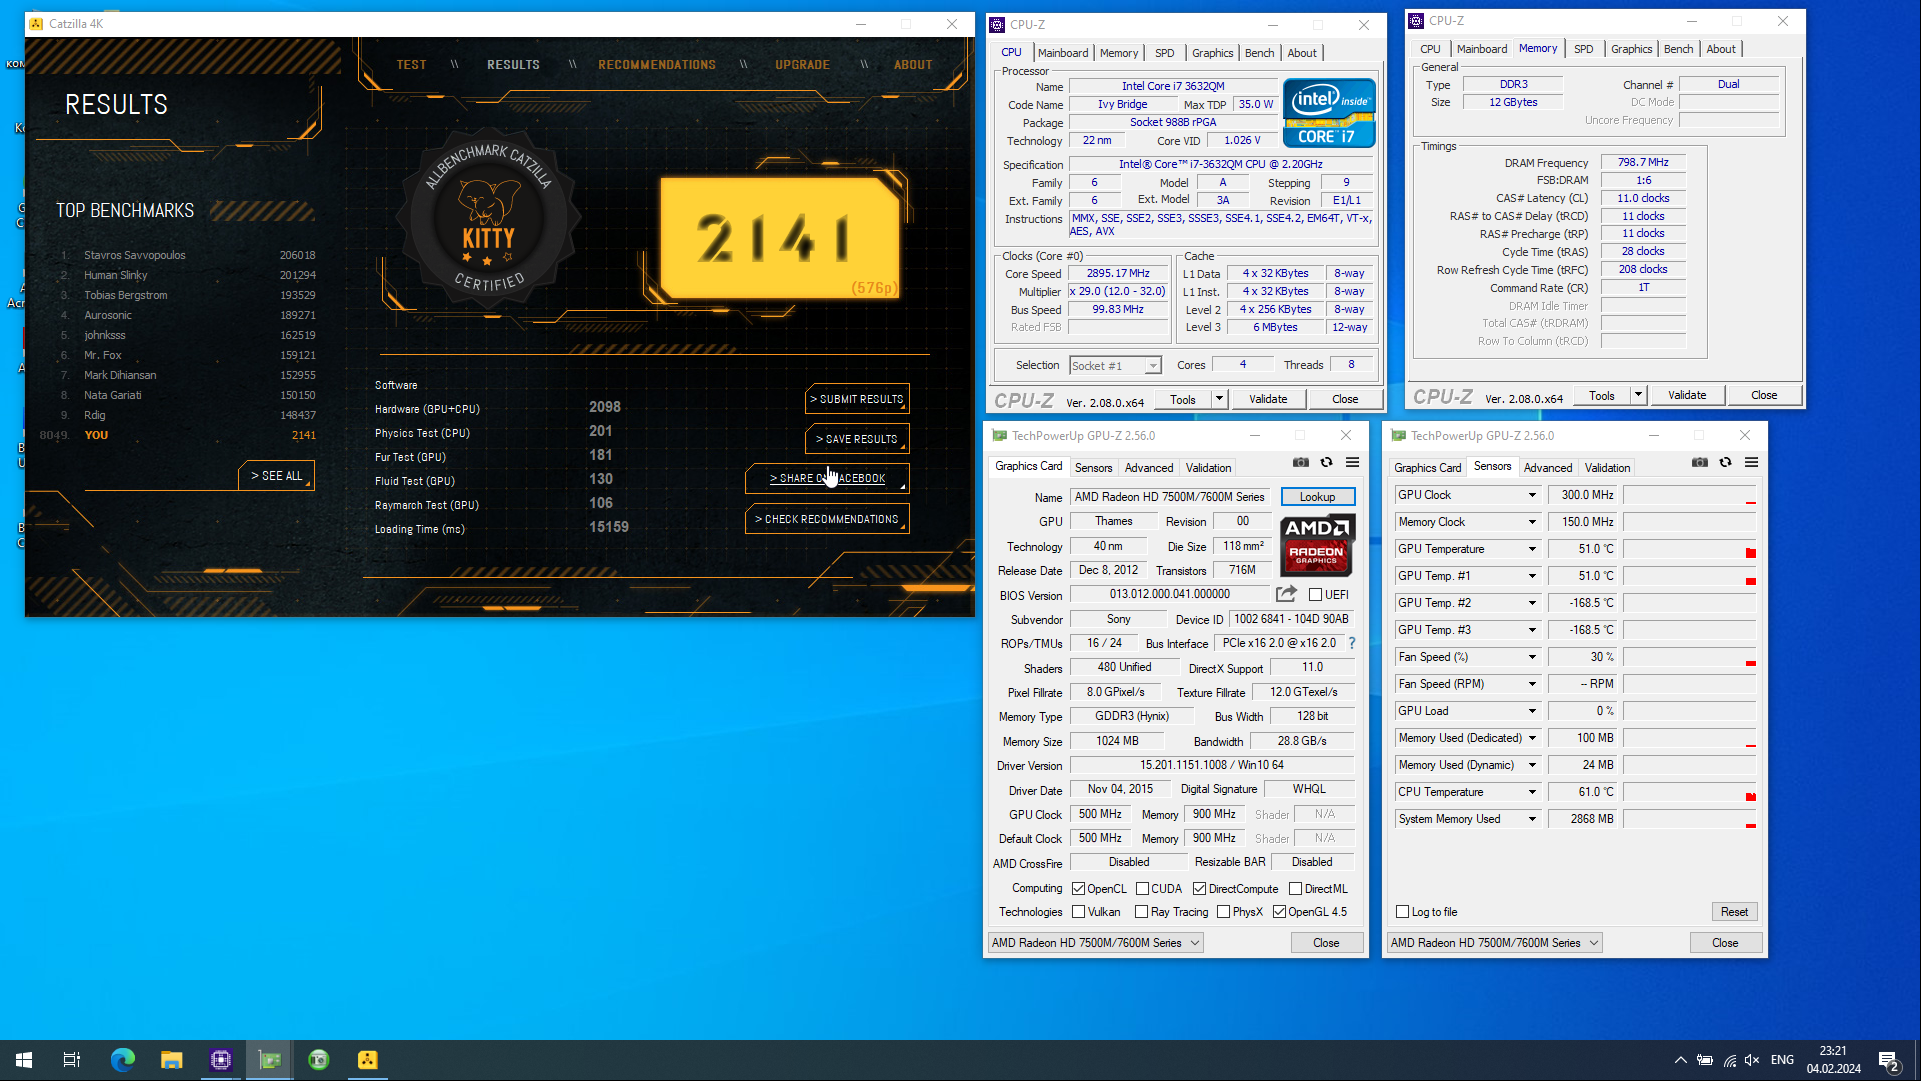
Task: Switch to CPU-Z taskbar icon
Action: click(x=221, y=1060)
